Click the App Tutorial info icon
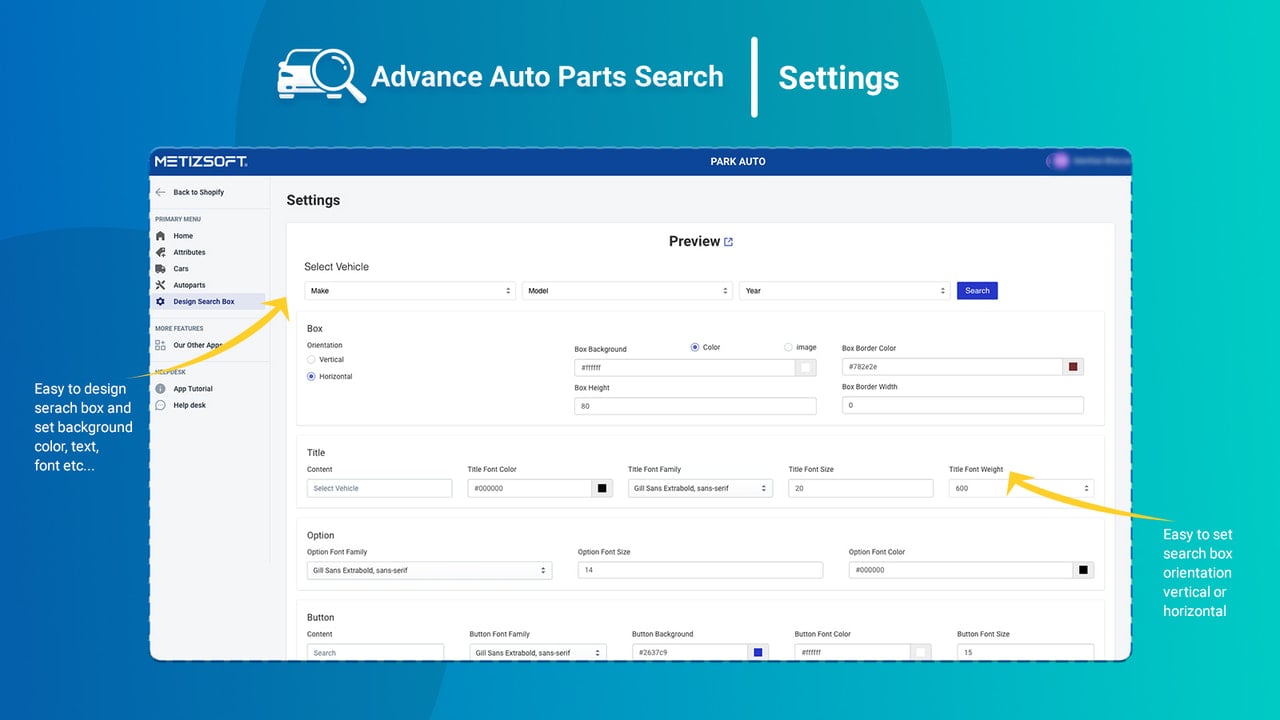The height and width of the screenshot is (720, 1280). point(160,389)
